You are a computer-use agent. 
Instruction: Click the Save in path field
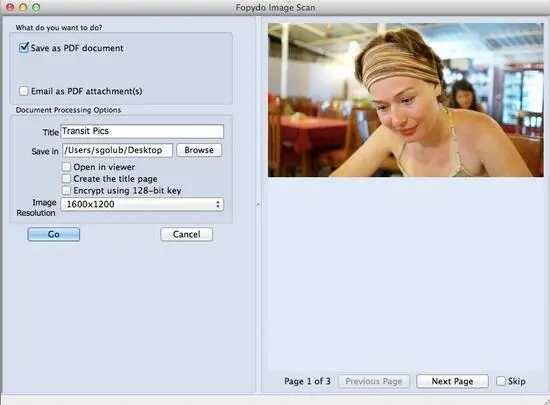pyautogui.click(x=117, y=150)
